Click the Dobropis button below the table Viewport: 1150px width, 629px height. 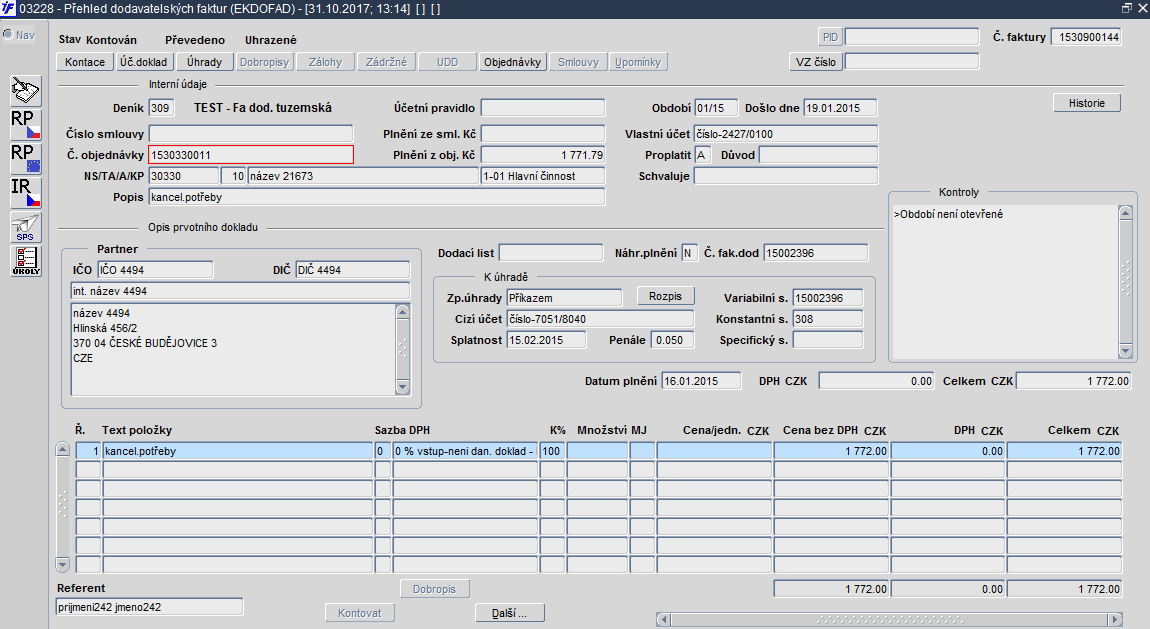click(434, 589)
